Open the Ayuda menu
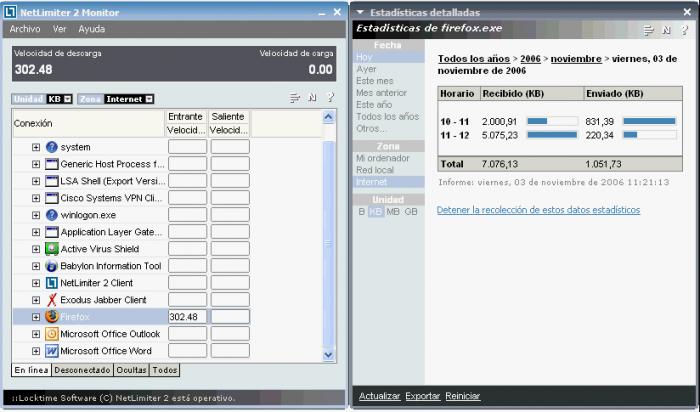 tap(92, 29)
